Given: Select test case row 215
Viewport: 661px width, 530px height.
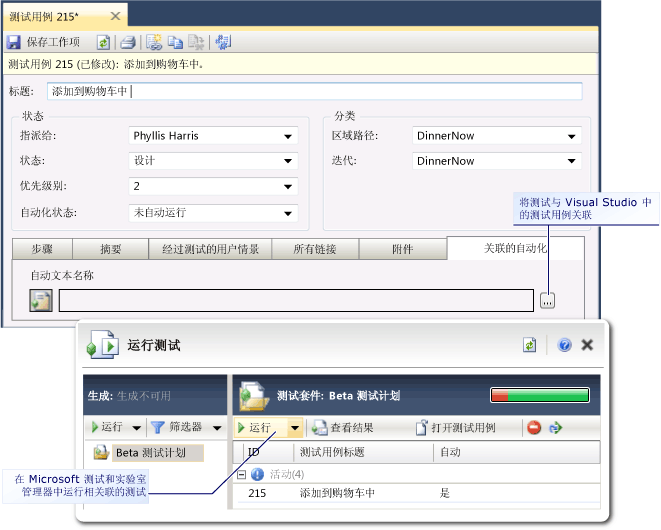Looking at the screenshot, I should click(x=416, y=493).
